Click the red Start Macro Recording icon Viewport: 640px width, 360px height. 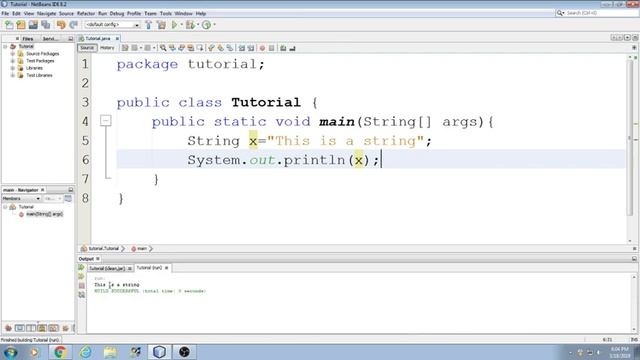(262, 48)
